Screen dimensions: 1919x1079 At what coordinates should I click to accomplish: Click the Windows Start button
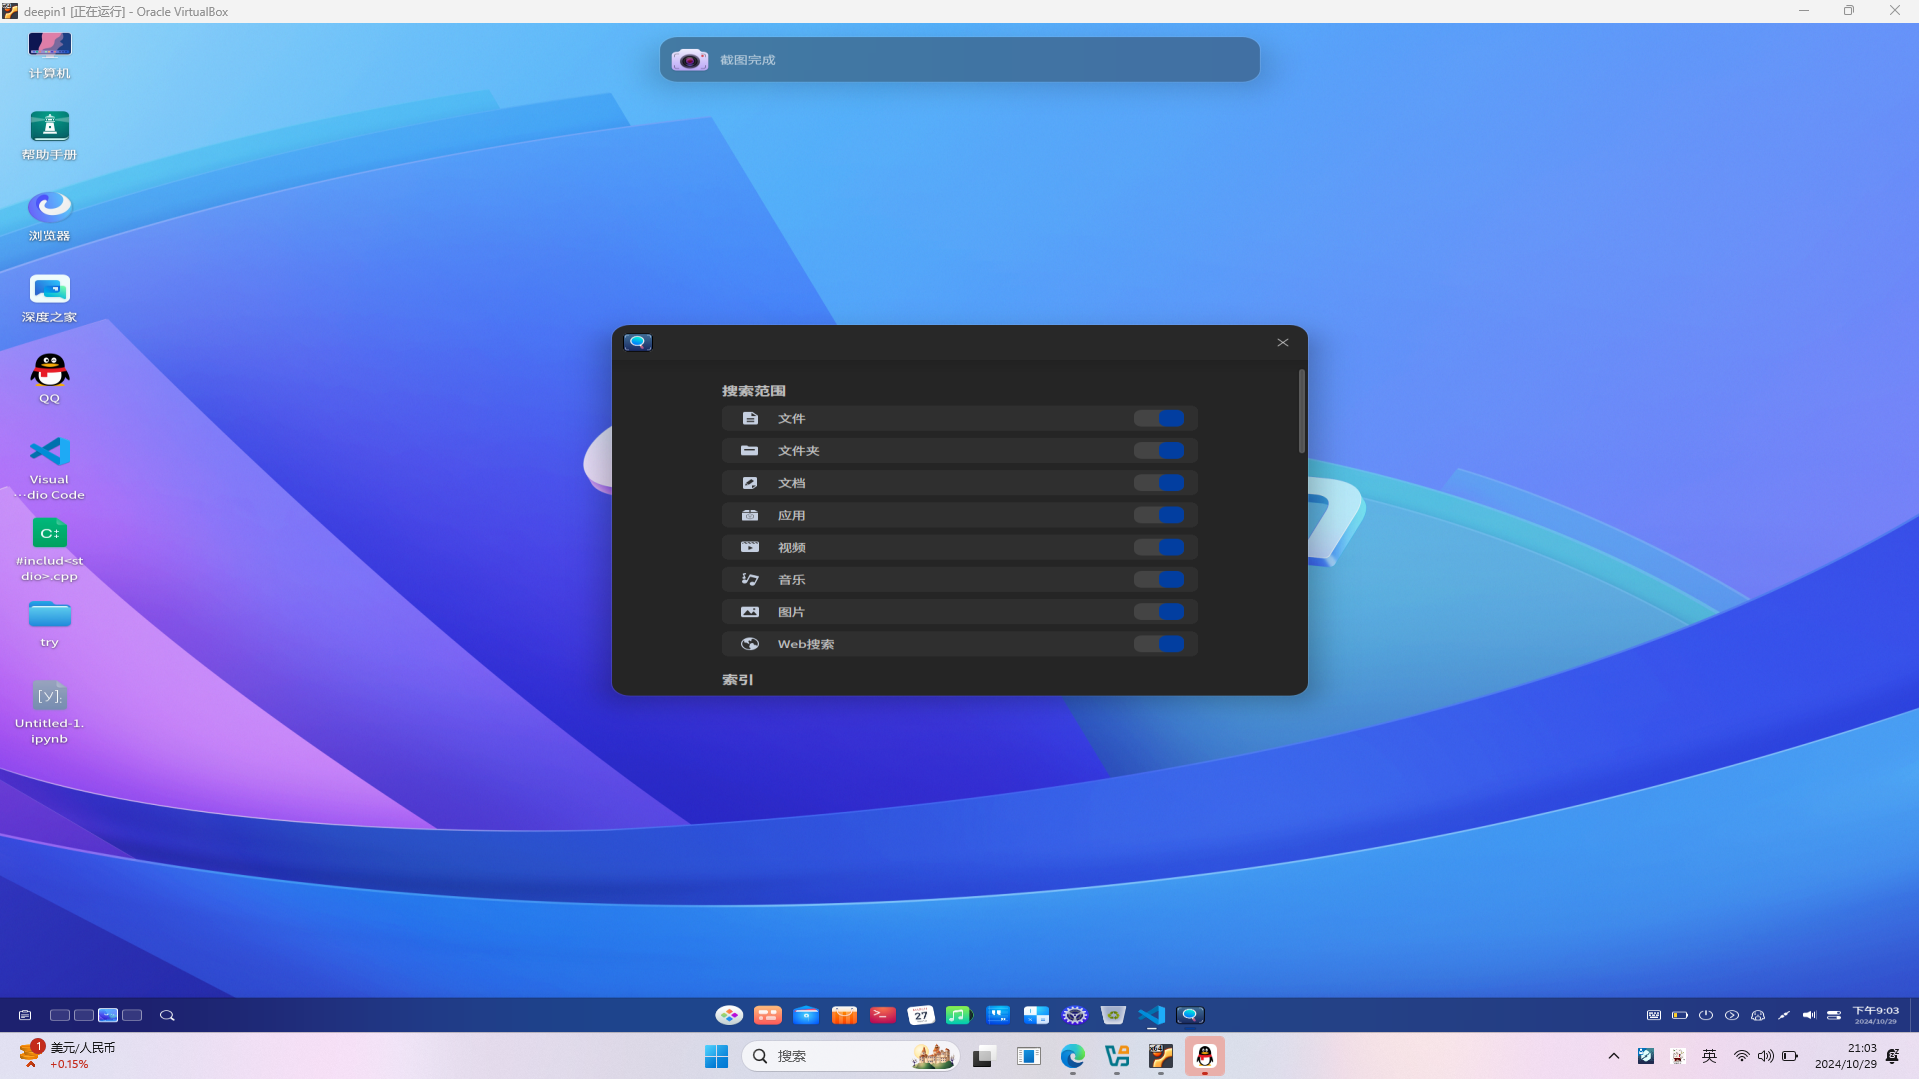tap(717, 1056)
